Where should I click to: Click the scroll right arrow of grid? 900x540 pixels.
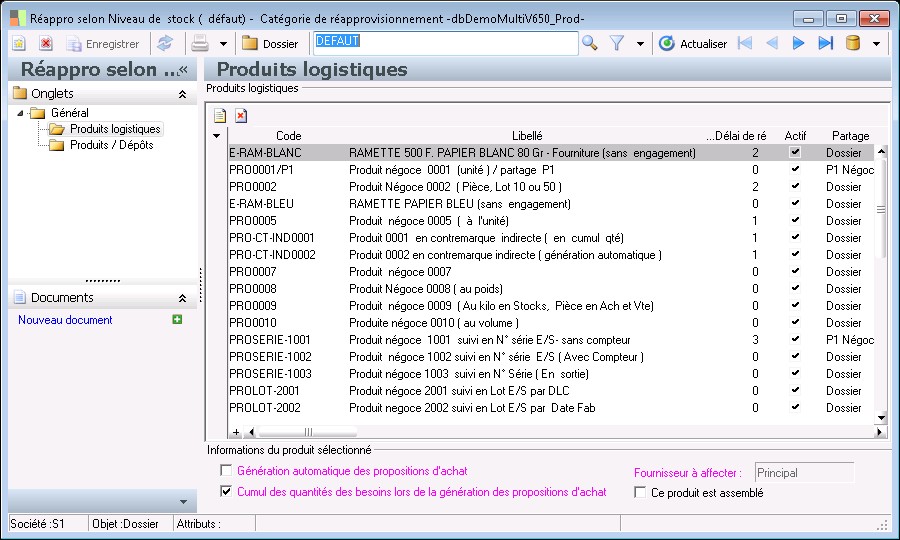(880, 432)
